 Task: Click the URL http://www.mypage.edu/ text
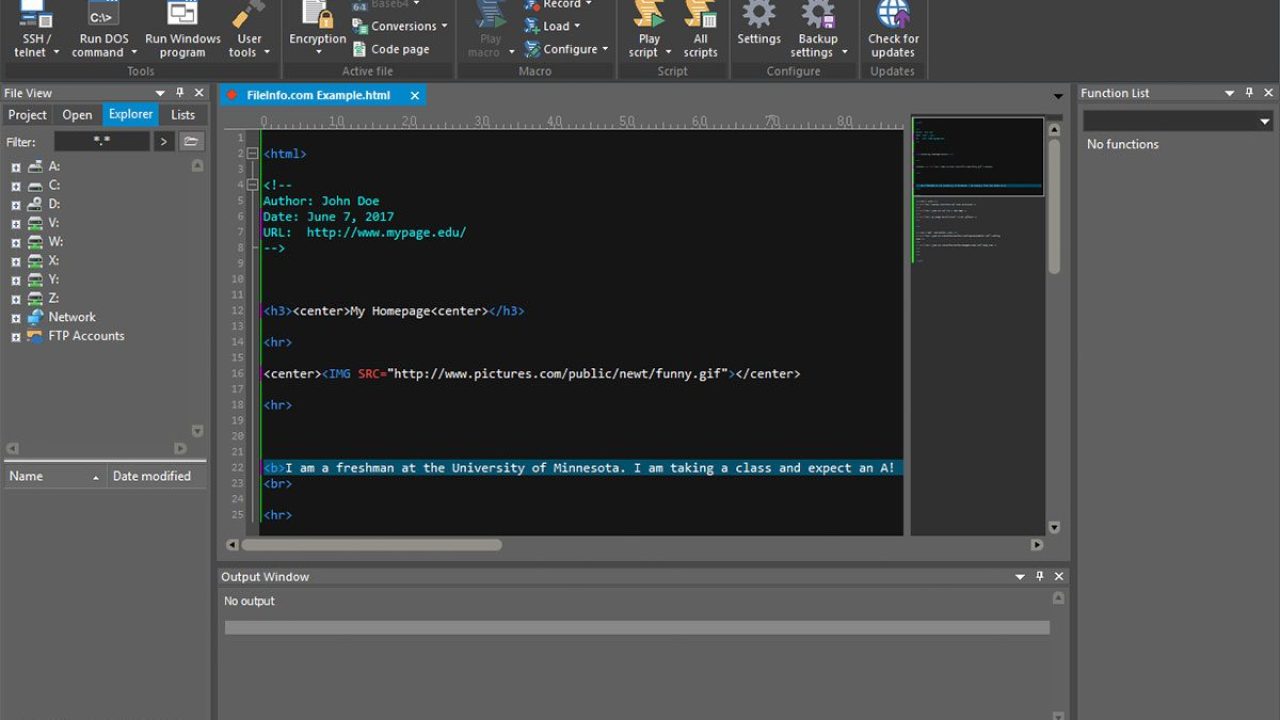[x=386, y=232]
